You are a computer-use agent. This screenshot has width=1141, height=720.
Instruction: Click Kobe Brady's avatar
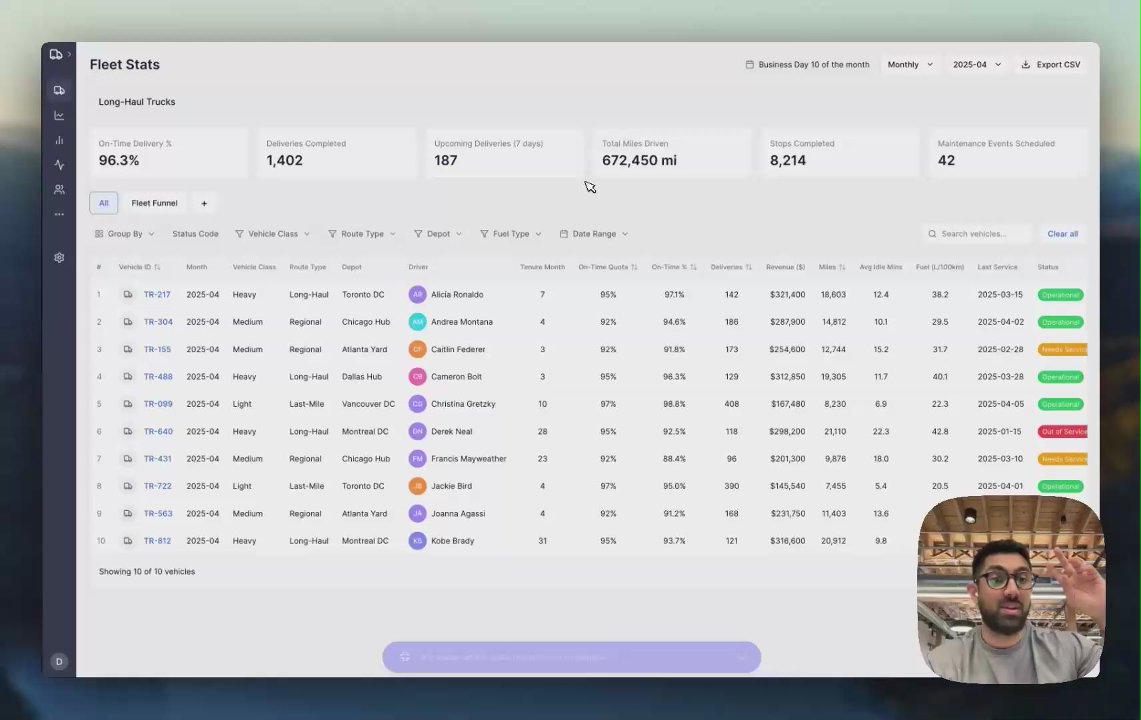click(417, 541)
